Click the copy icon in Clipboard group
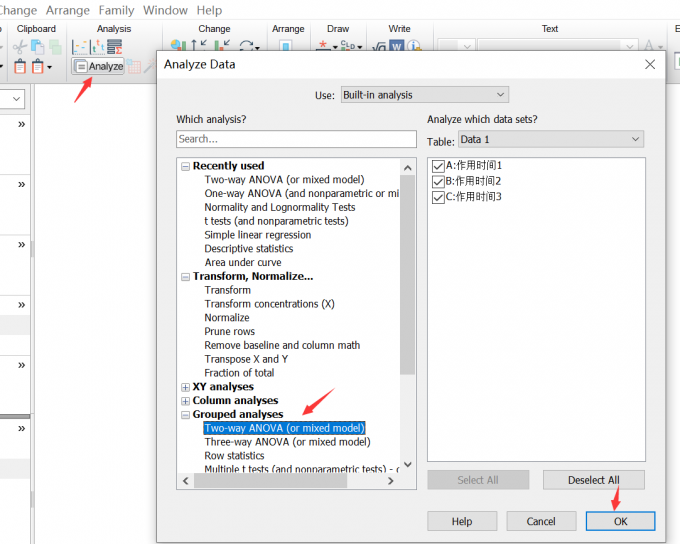The height and width of the screenshot is (544, 680). click(x=38, y=46)
